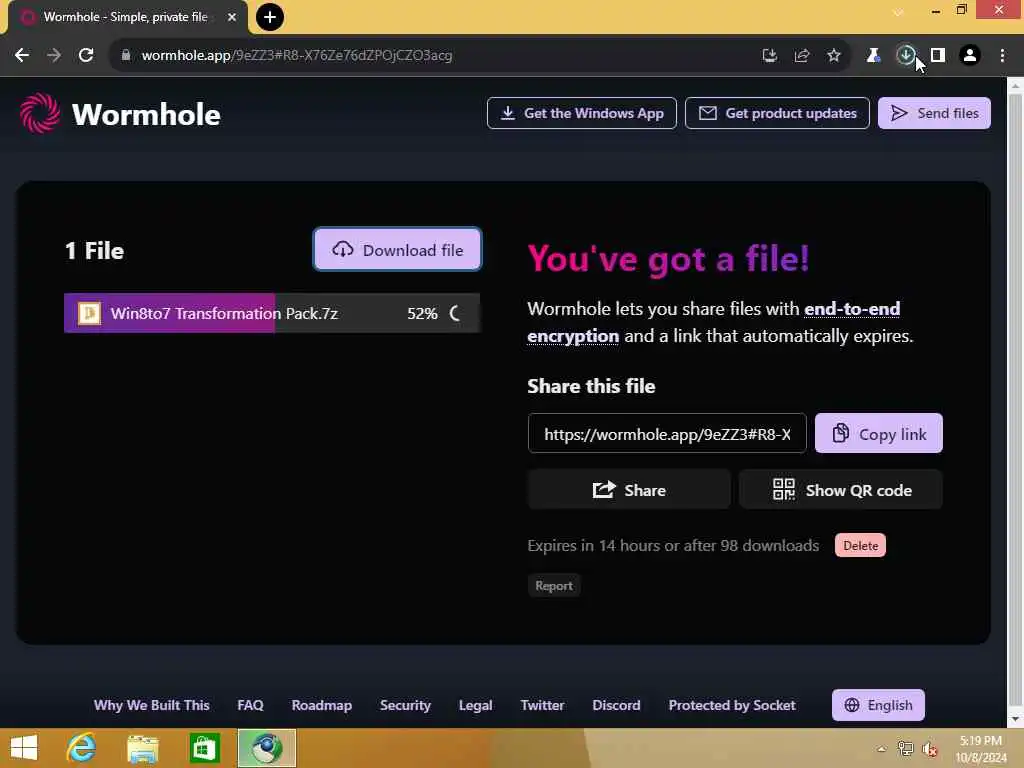Click the Report button

tap(554, 586)
